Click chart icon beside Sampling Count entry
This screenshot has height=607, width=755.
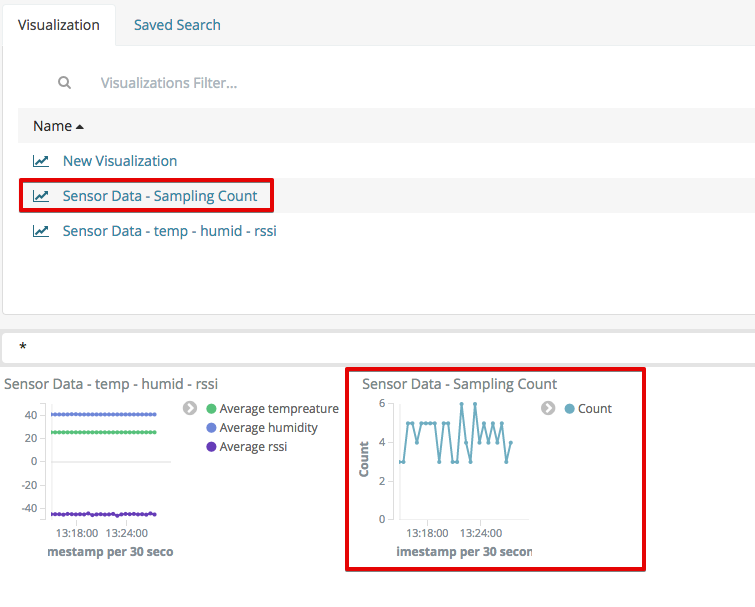pos(41,196)
